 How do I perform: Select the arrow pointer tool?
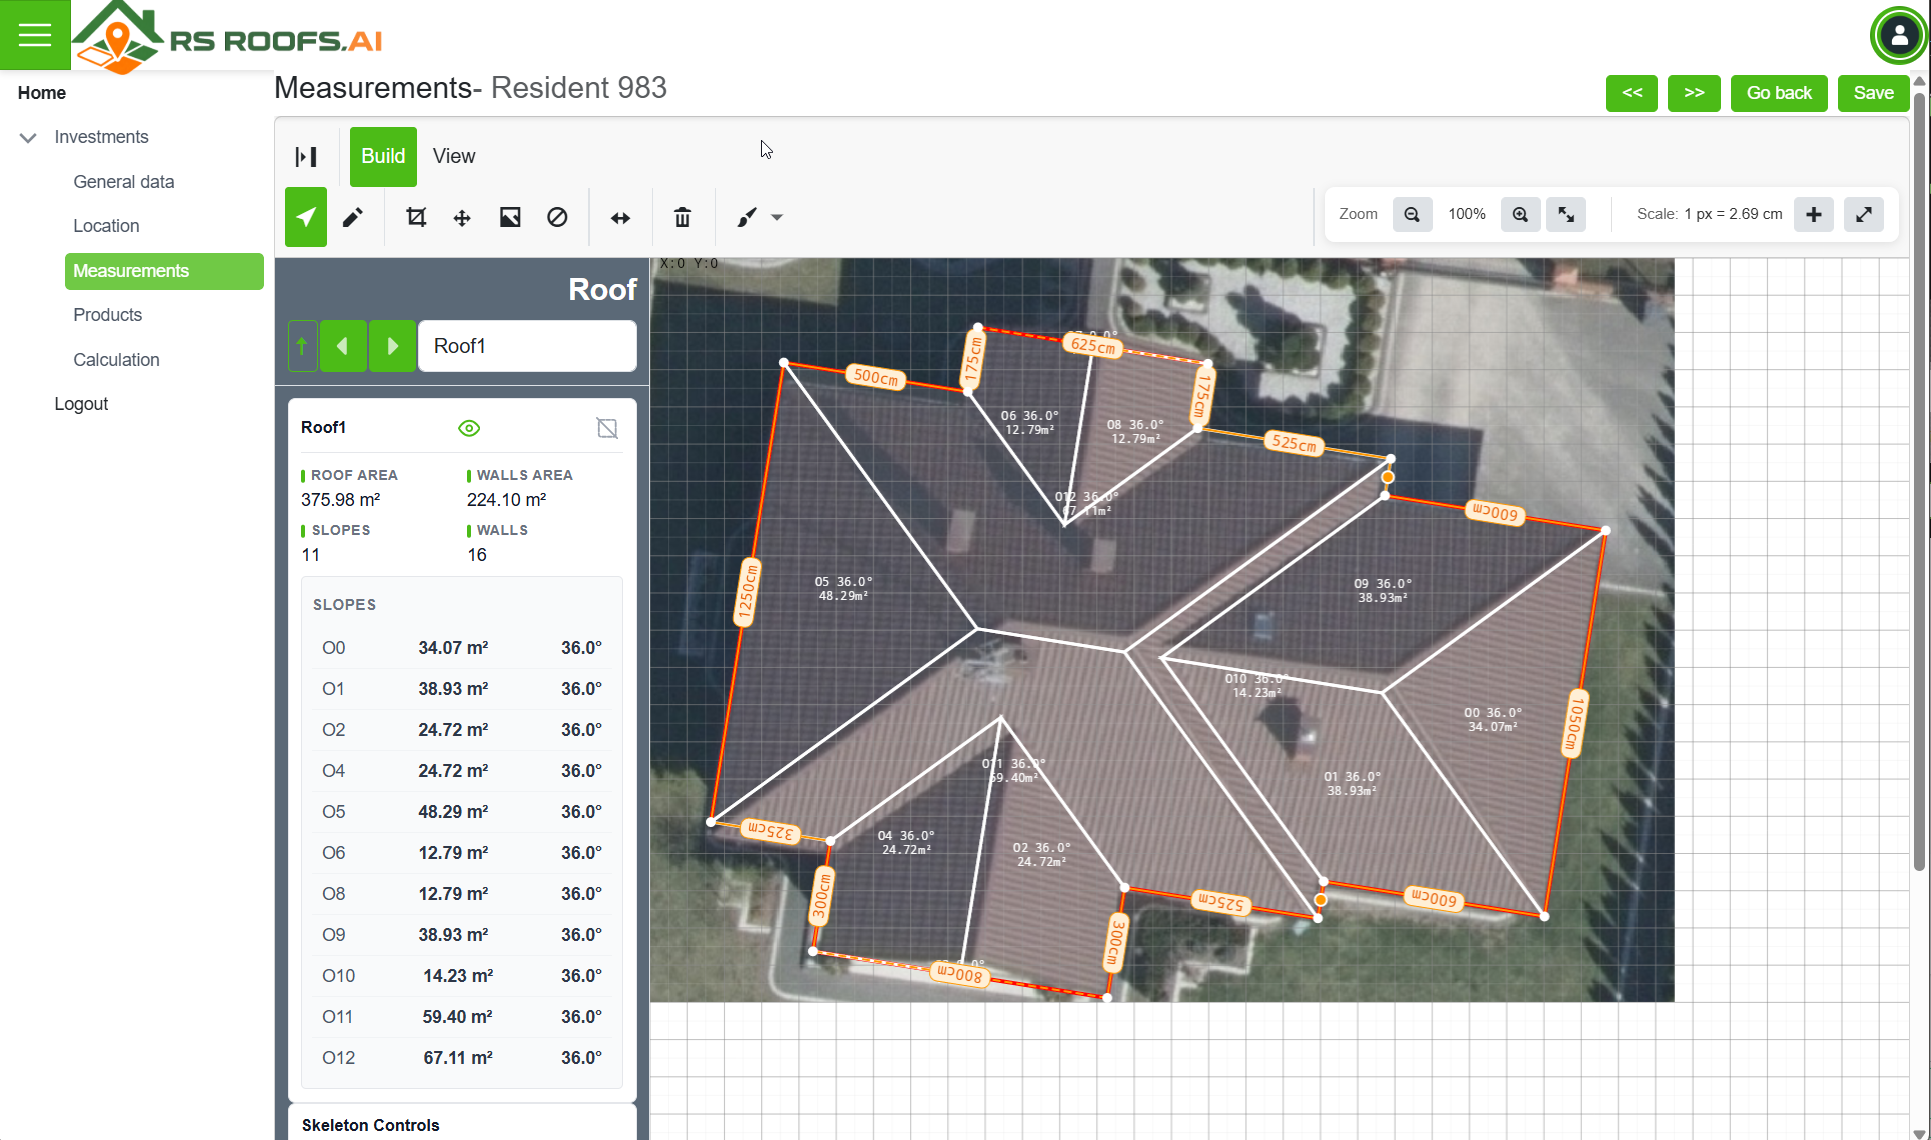pos(306,217)
